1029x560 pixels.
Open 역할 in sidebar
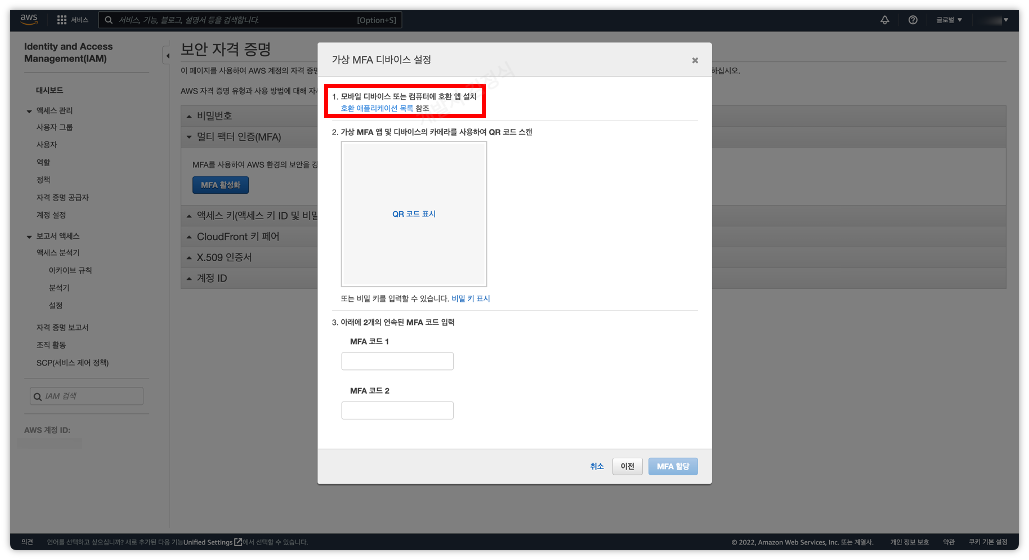point(43,162)
